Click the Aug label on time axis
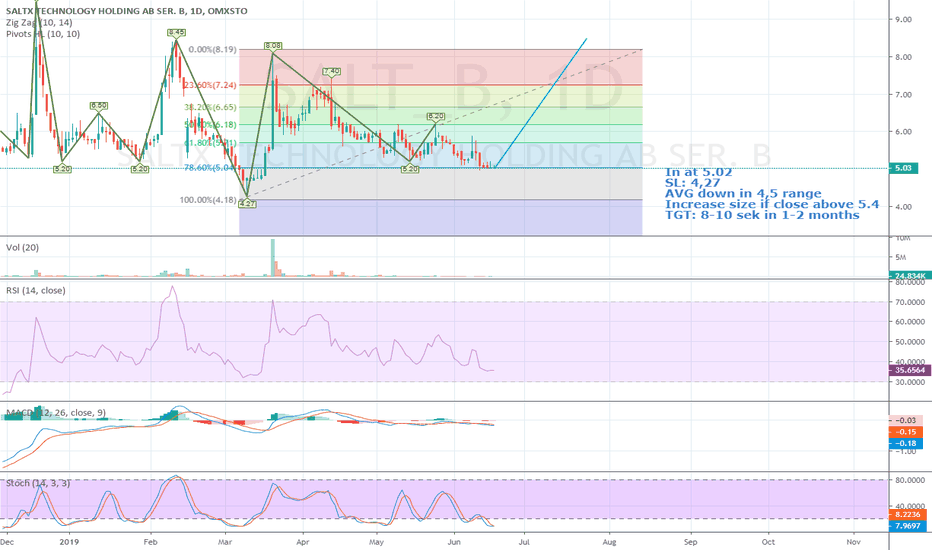This screenshot has height=550, width=932. 609,542
